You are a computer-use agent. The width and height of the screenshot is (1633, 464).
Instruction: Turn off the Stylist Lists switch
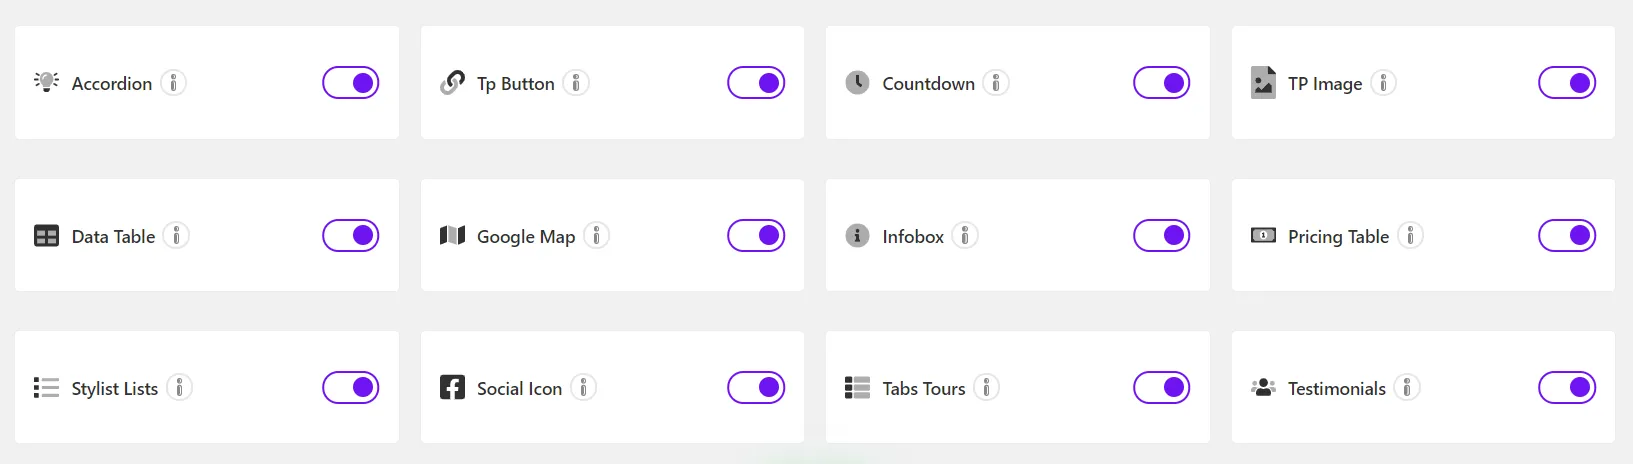coord(351,388)
